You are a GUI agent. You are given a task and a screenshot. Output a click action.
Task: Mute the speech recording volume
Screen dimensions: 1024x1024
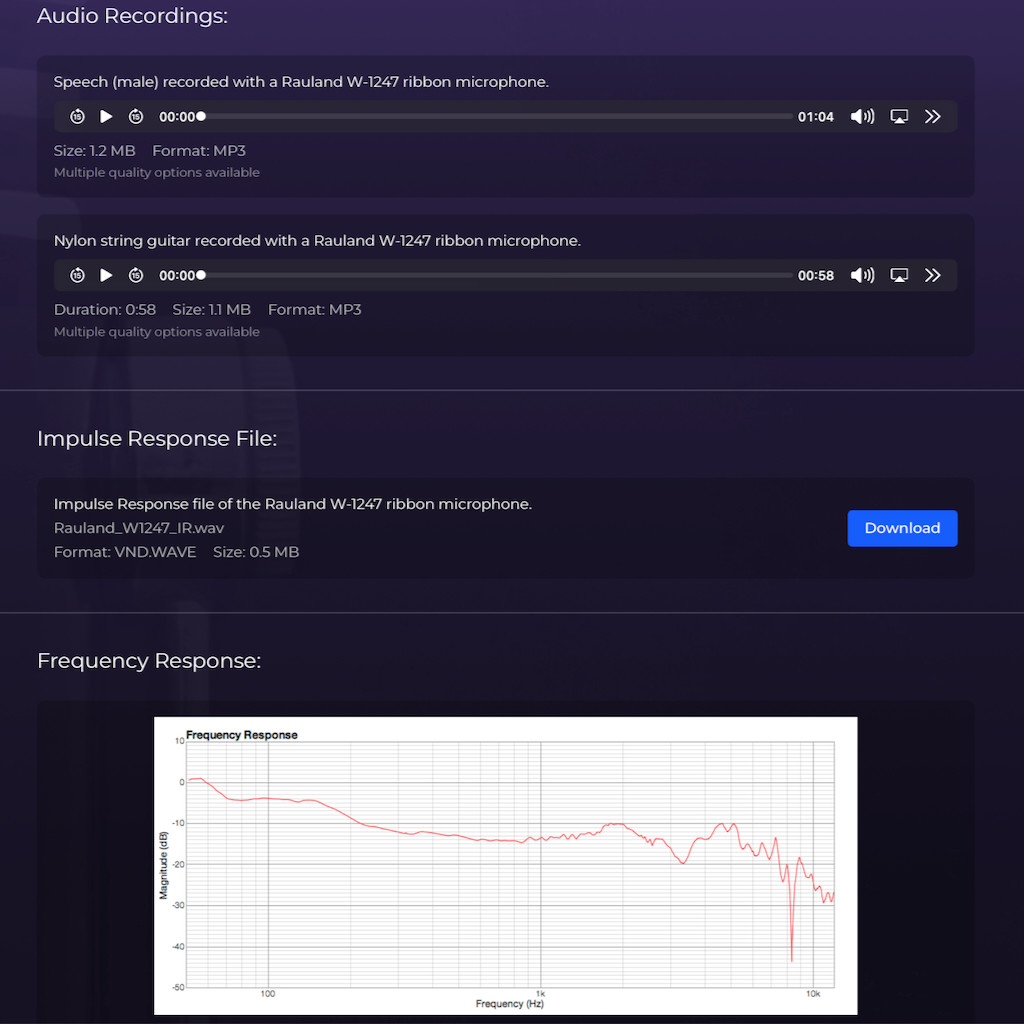click(862, 117)
